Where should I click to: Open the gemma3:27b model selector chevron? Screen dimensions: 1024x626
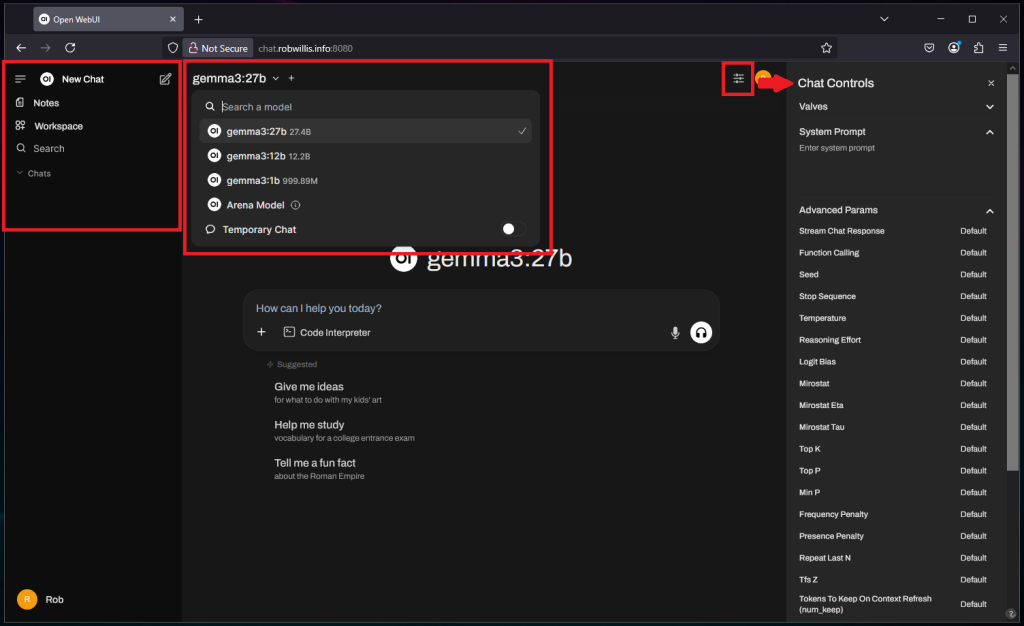pyautogui.click(x=276, y=78)
